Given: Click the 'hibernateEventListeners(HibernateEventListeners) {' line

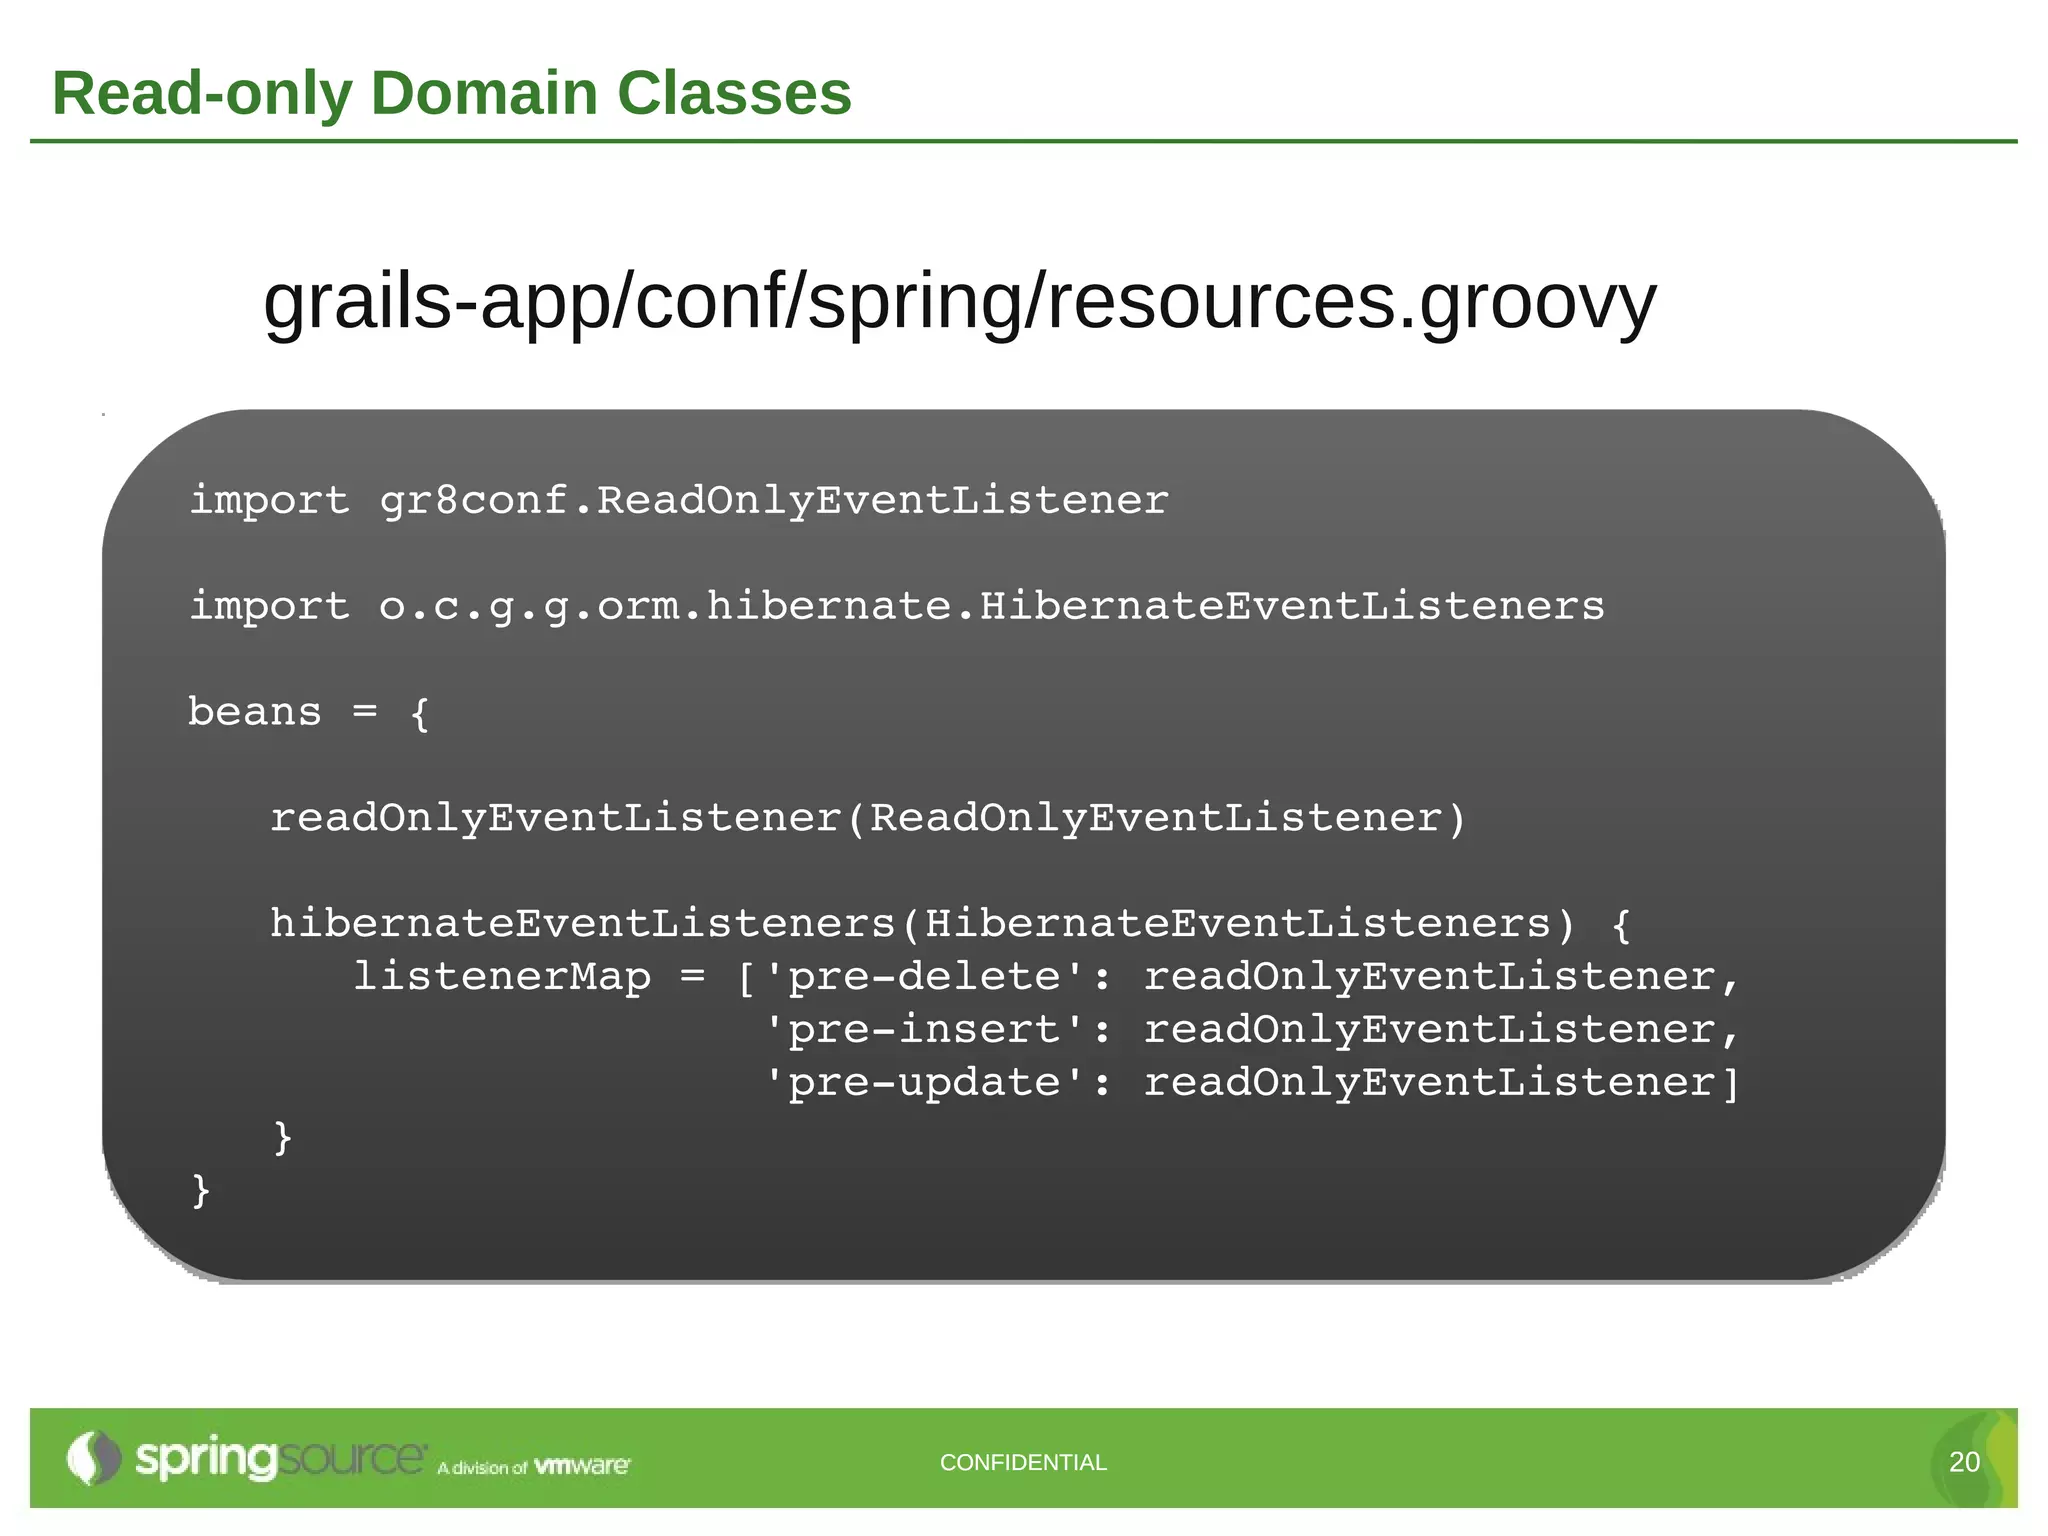Looking at the screenshot, I should pos(951,924).
